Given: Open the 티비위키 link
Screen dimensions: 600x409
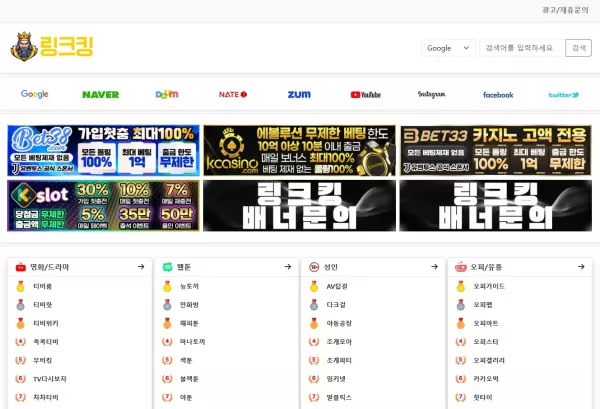Looking at the screenshot, I should click(x=46, y=323).
